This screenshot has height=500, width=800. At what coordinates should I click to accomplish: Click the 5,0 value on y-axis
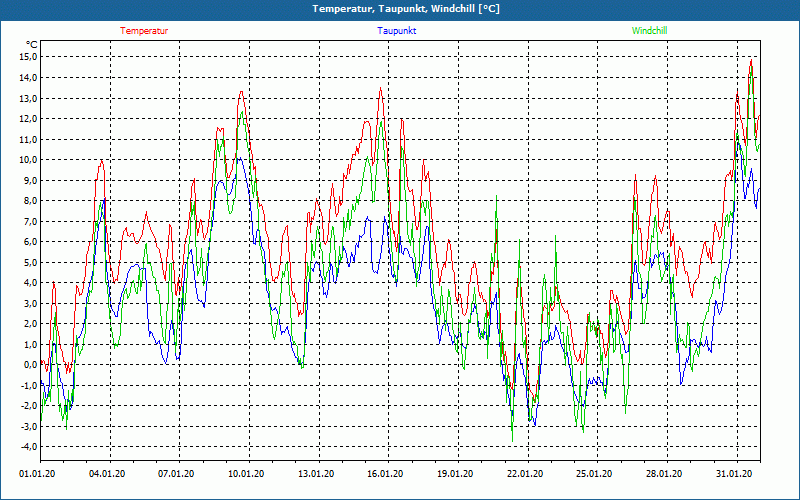coord(29,262)
